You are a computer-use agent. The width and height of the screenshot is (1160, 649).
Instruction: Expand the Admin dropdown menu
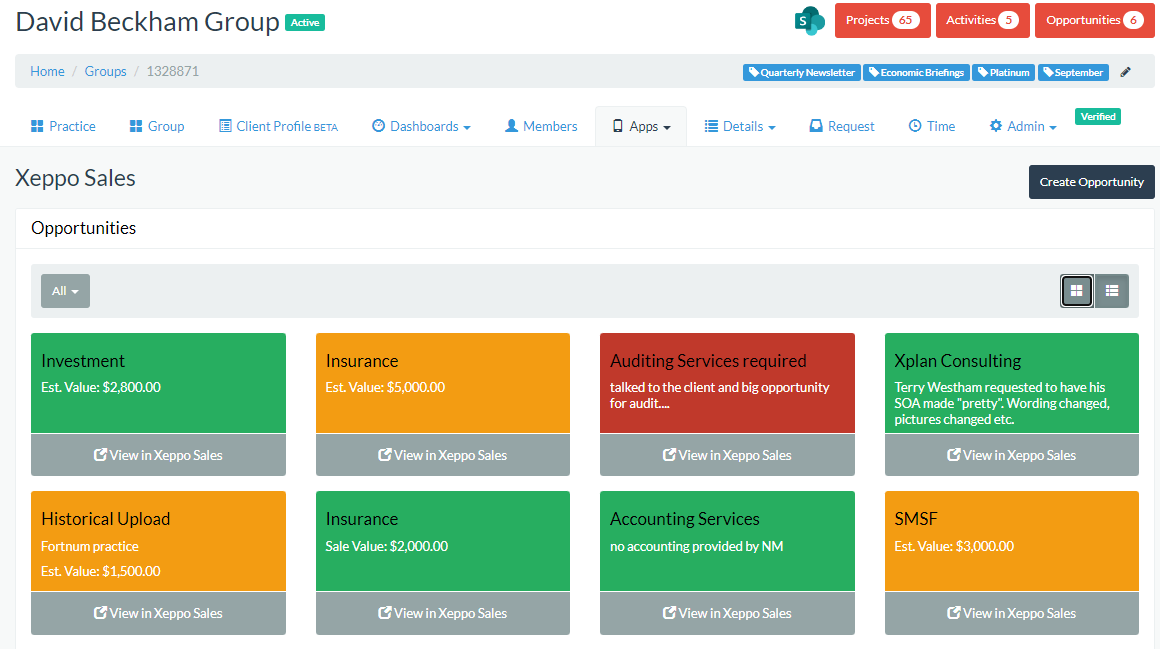[x=1023, y=127]
